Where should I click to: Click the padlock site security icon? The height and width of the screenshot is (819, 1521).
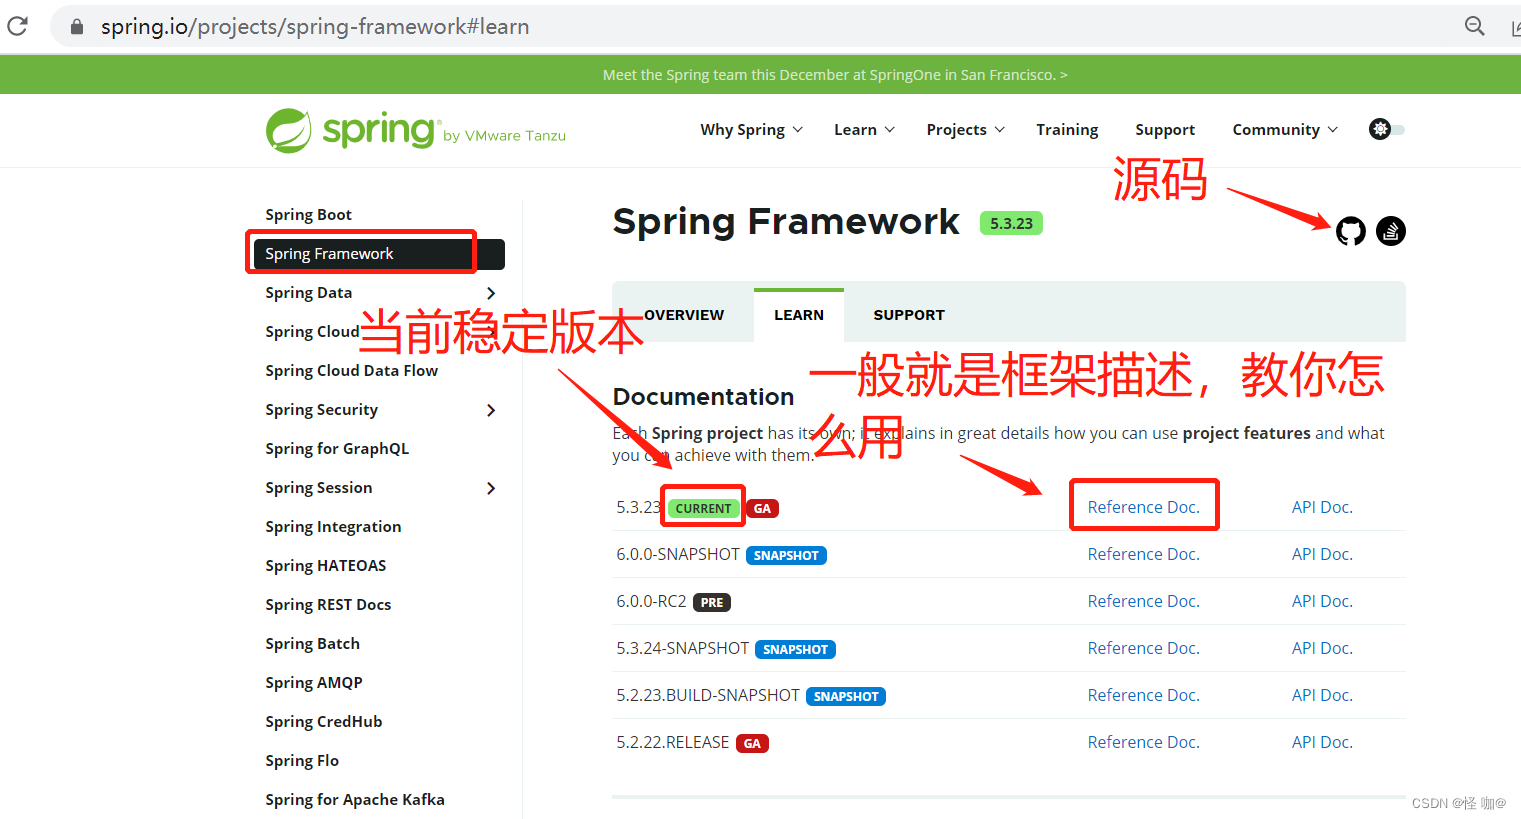point(77,27)
